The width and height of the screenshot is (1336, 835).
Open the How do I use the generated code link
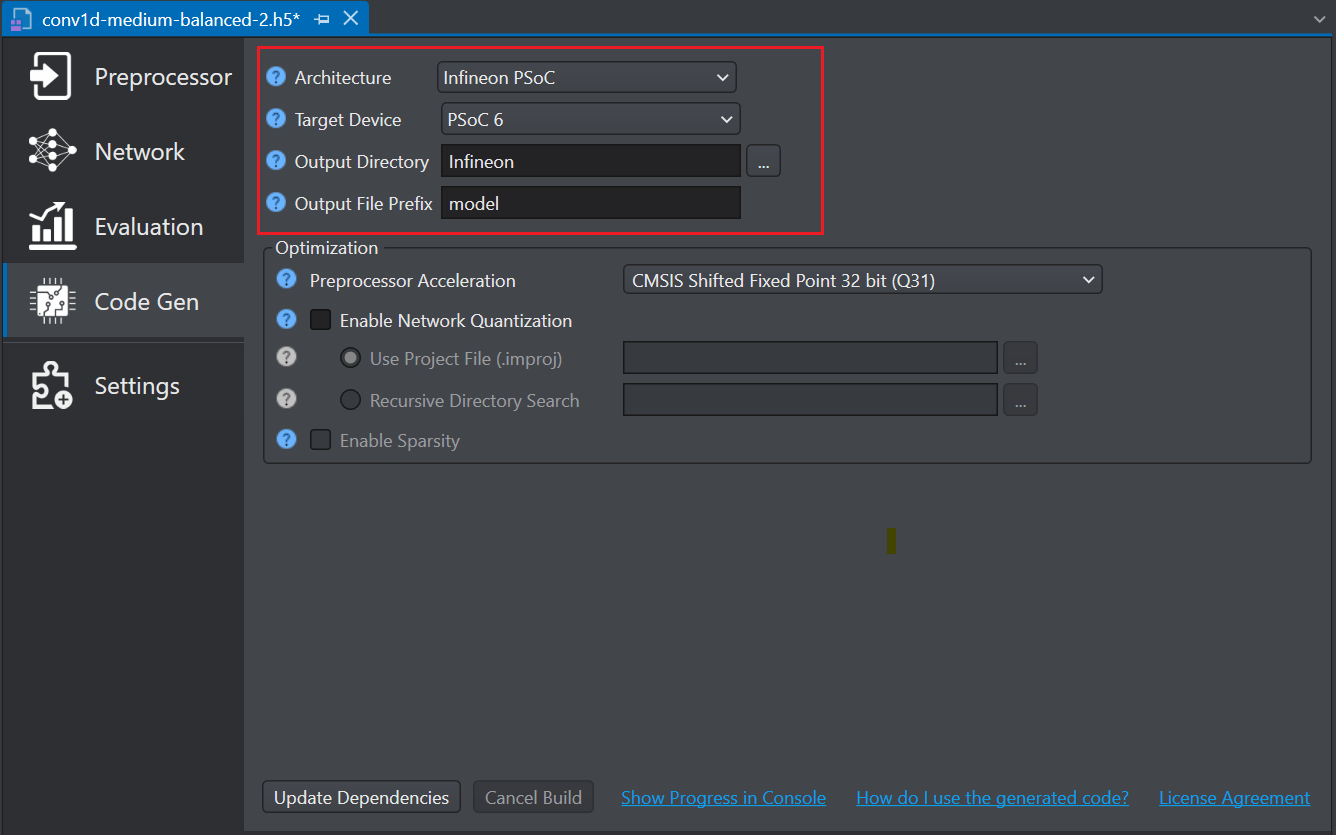(x=992, y=798)
